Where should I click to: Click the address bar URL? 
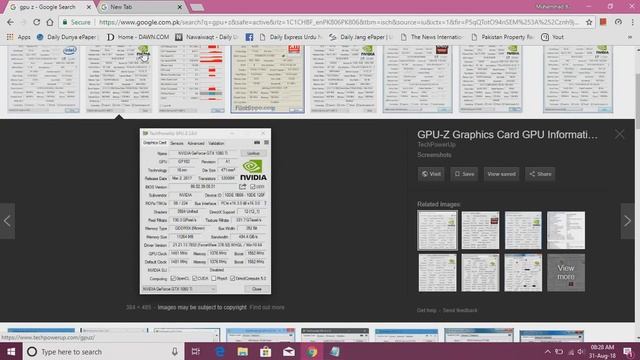tap(339, 22)
